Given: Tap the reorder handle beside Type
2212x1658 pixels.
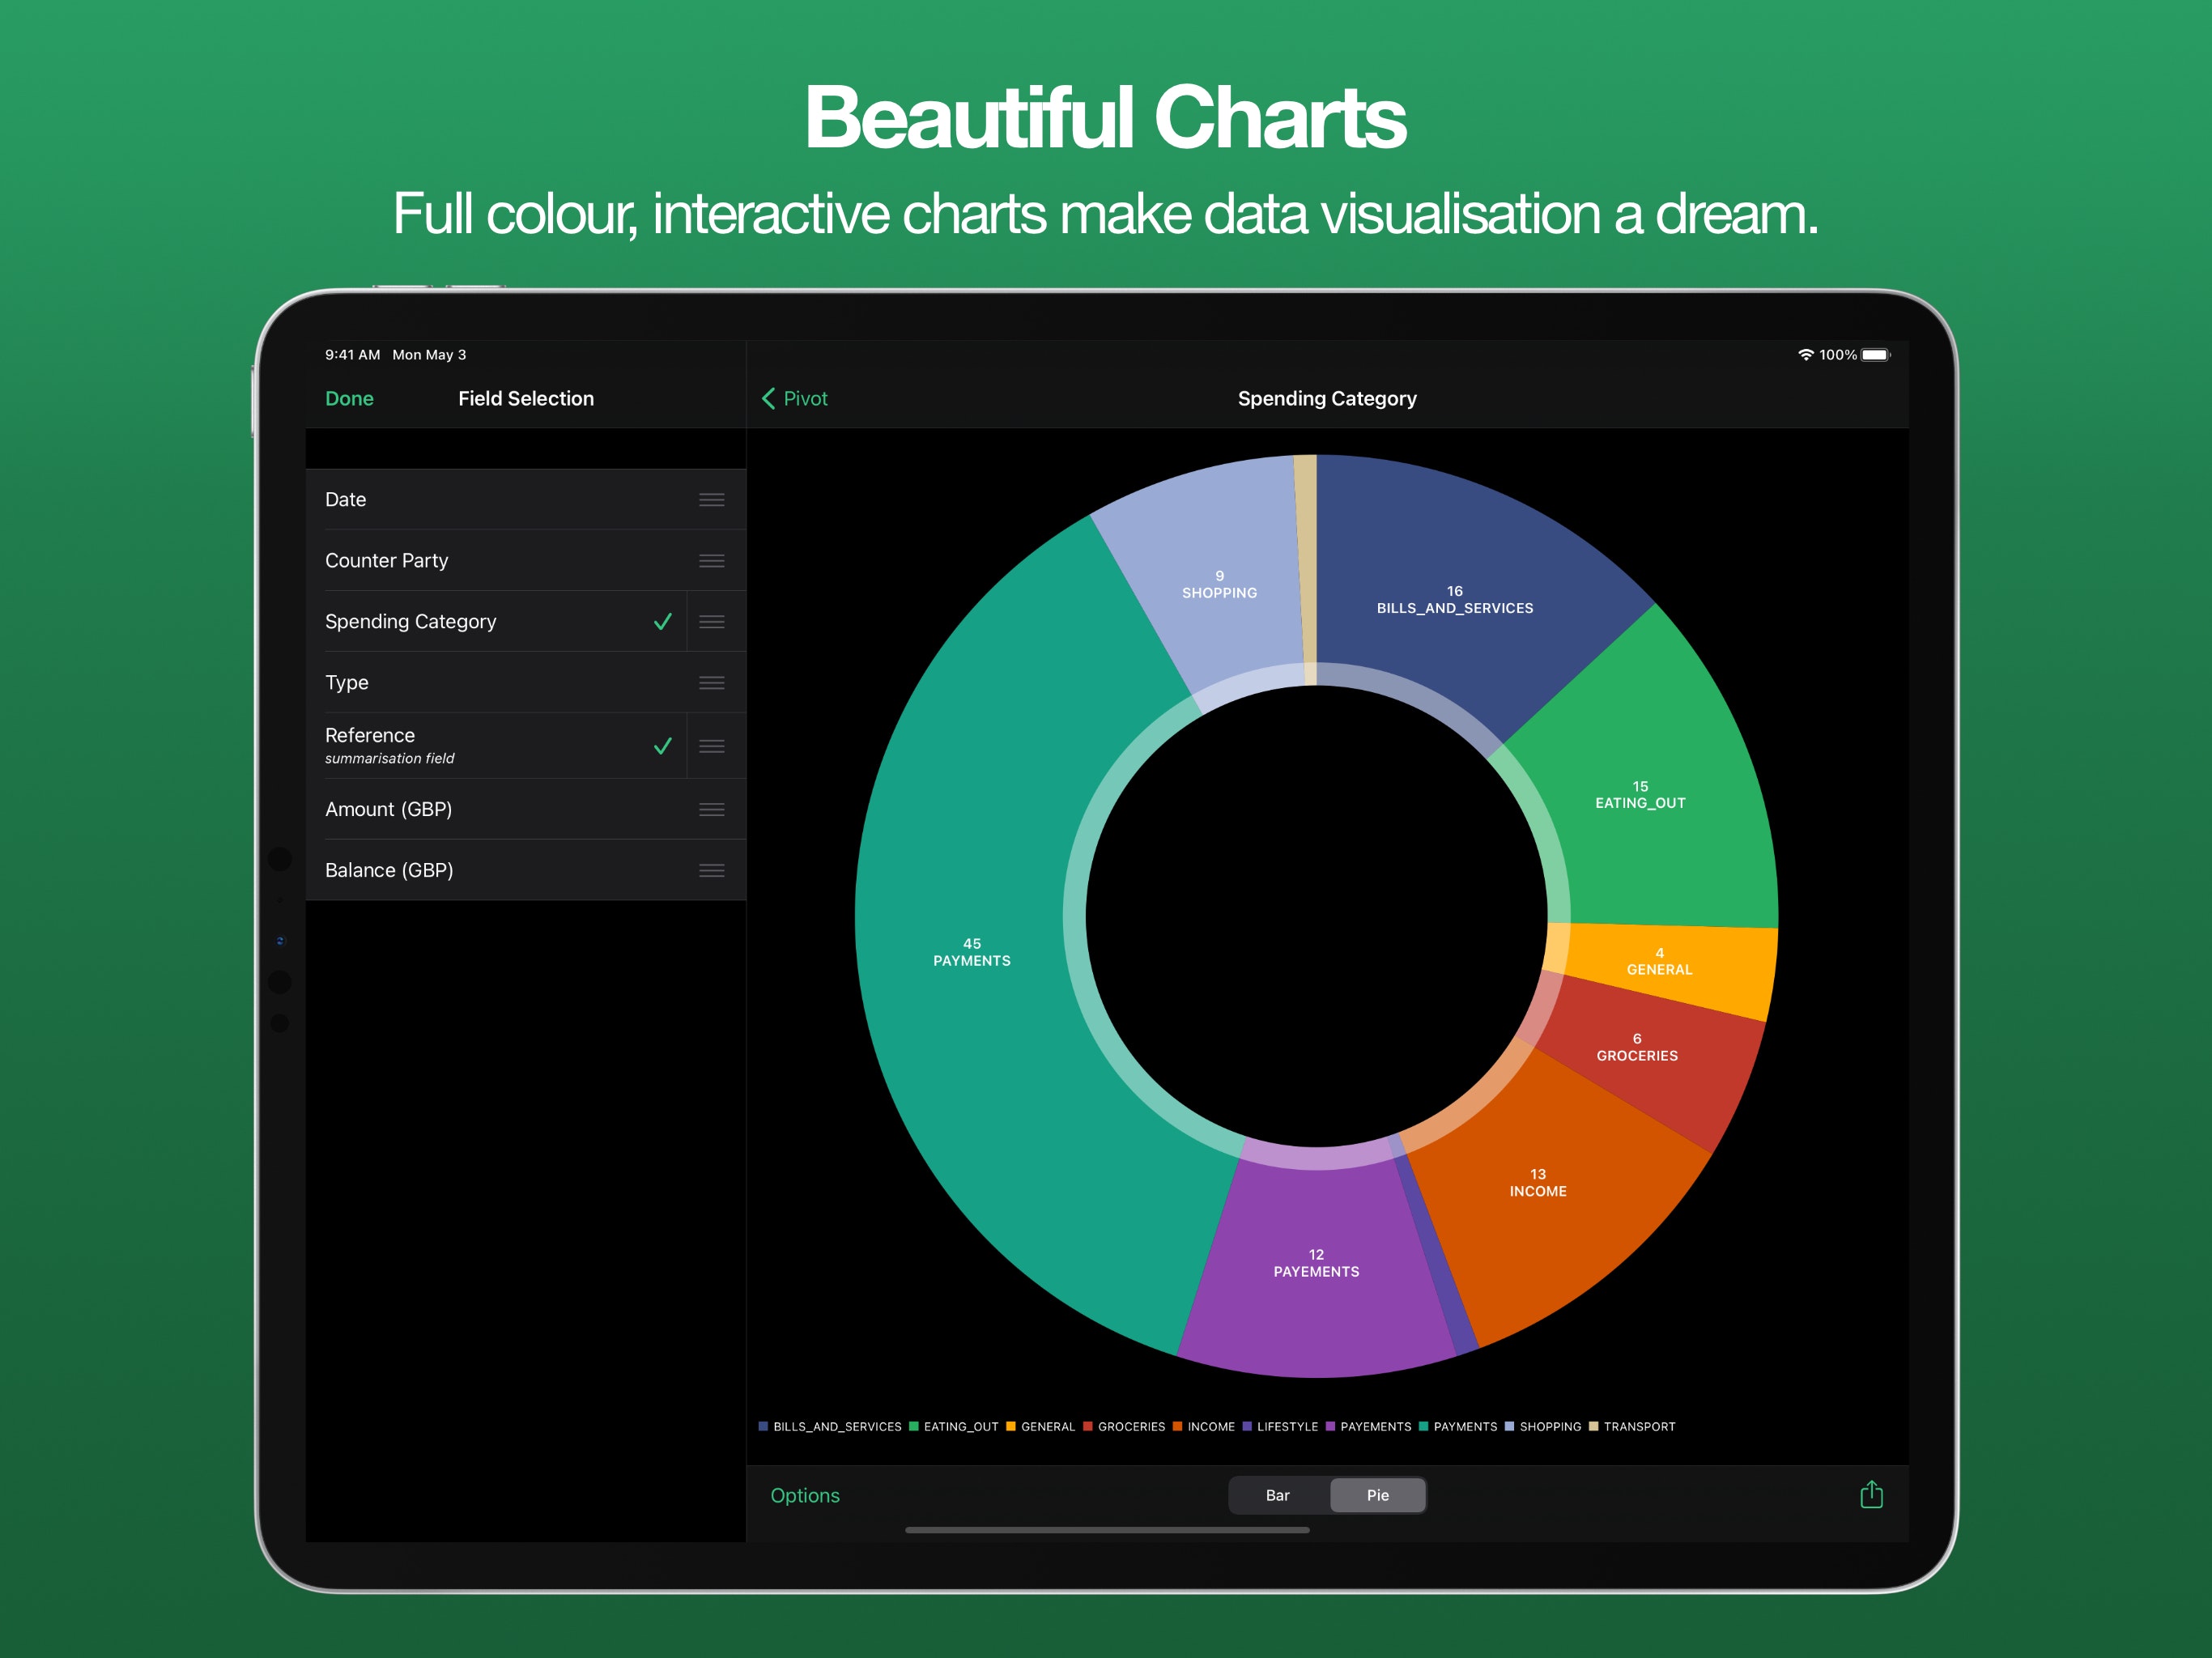Looking at the screenshot, I should [x=712, y=682].
